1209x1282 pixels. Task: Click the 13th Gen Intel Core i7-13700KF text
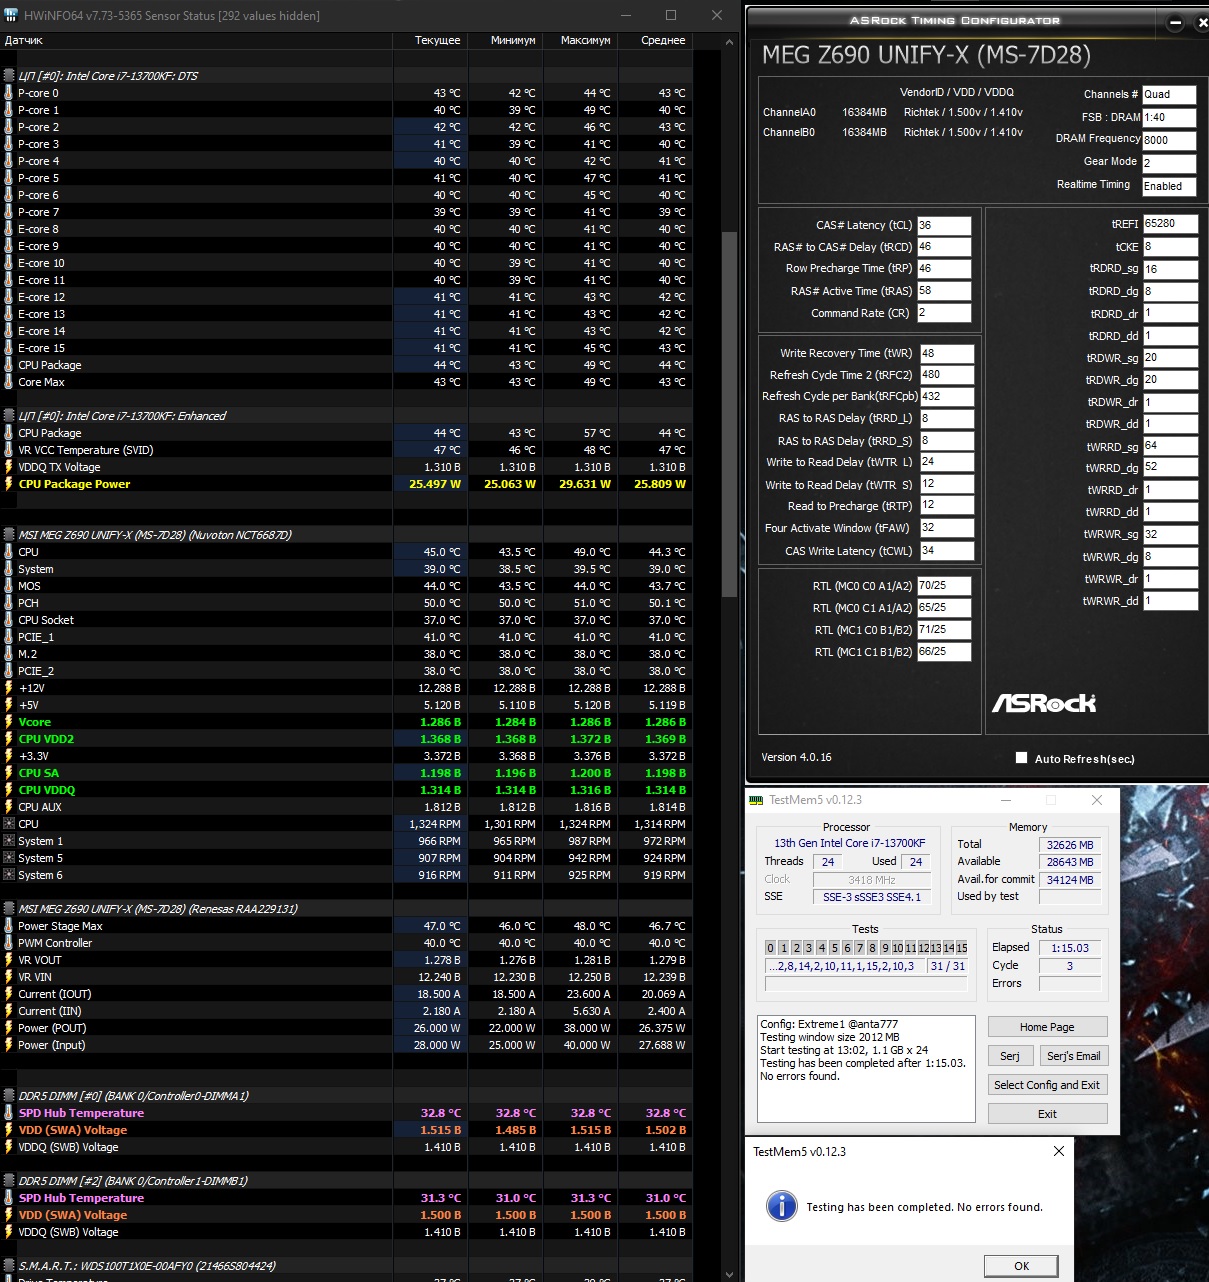click(x=850, y=843)
